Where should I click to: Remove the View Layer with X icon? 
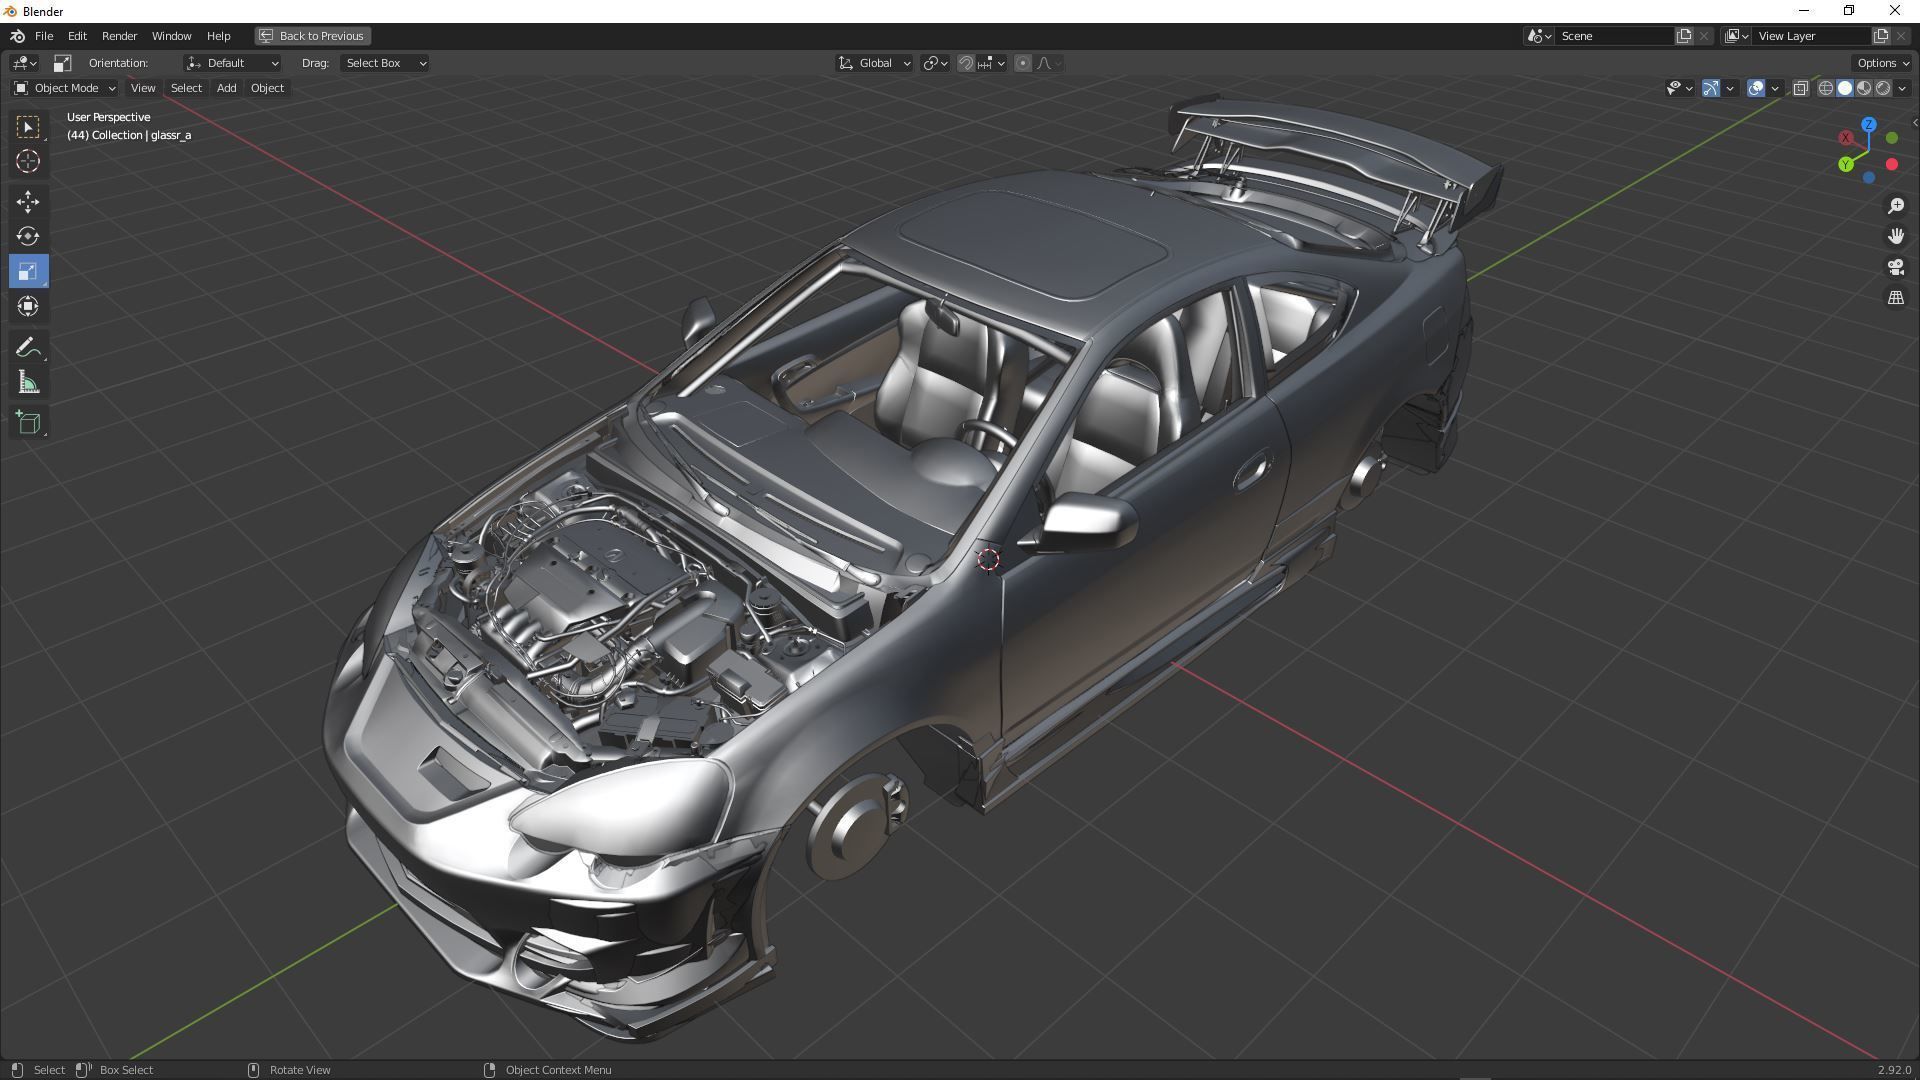pos(1901,36)
